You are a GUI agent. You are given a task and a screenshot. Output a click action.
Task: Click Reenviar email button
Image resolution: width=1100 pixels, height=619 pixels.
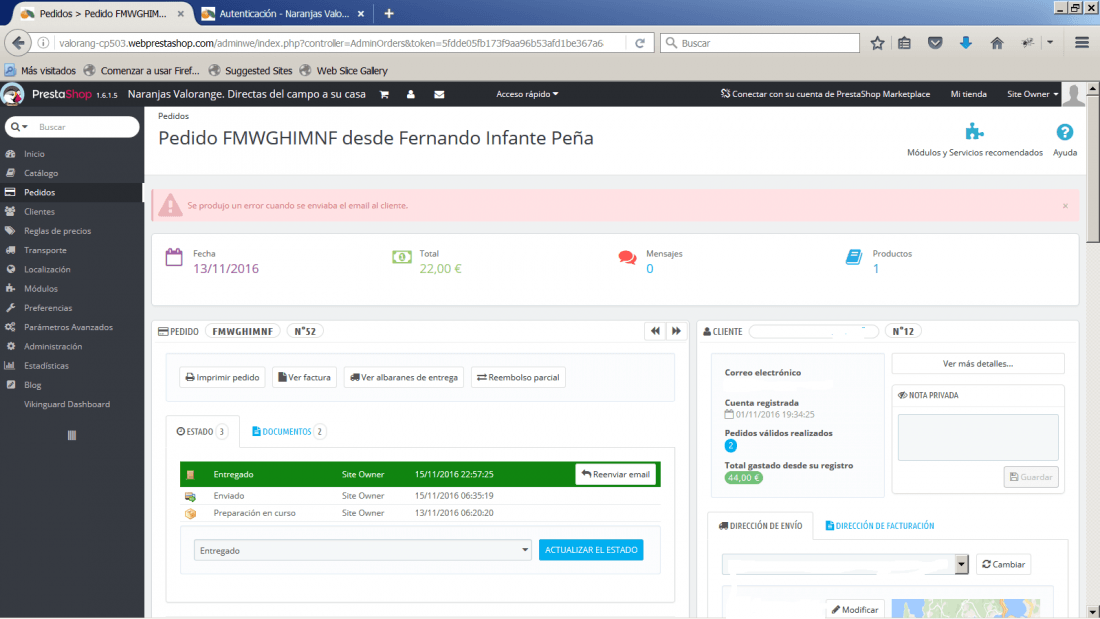[x=615, y=474]
